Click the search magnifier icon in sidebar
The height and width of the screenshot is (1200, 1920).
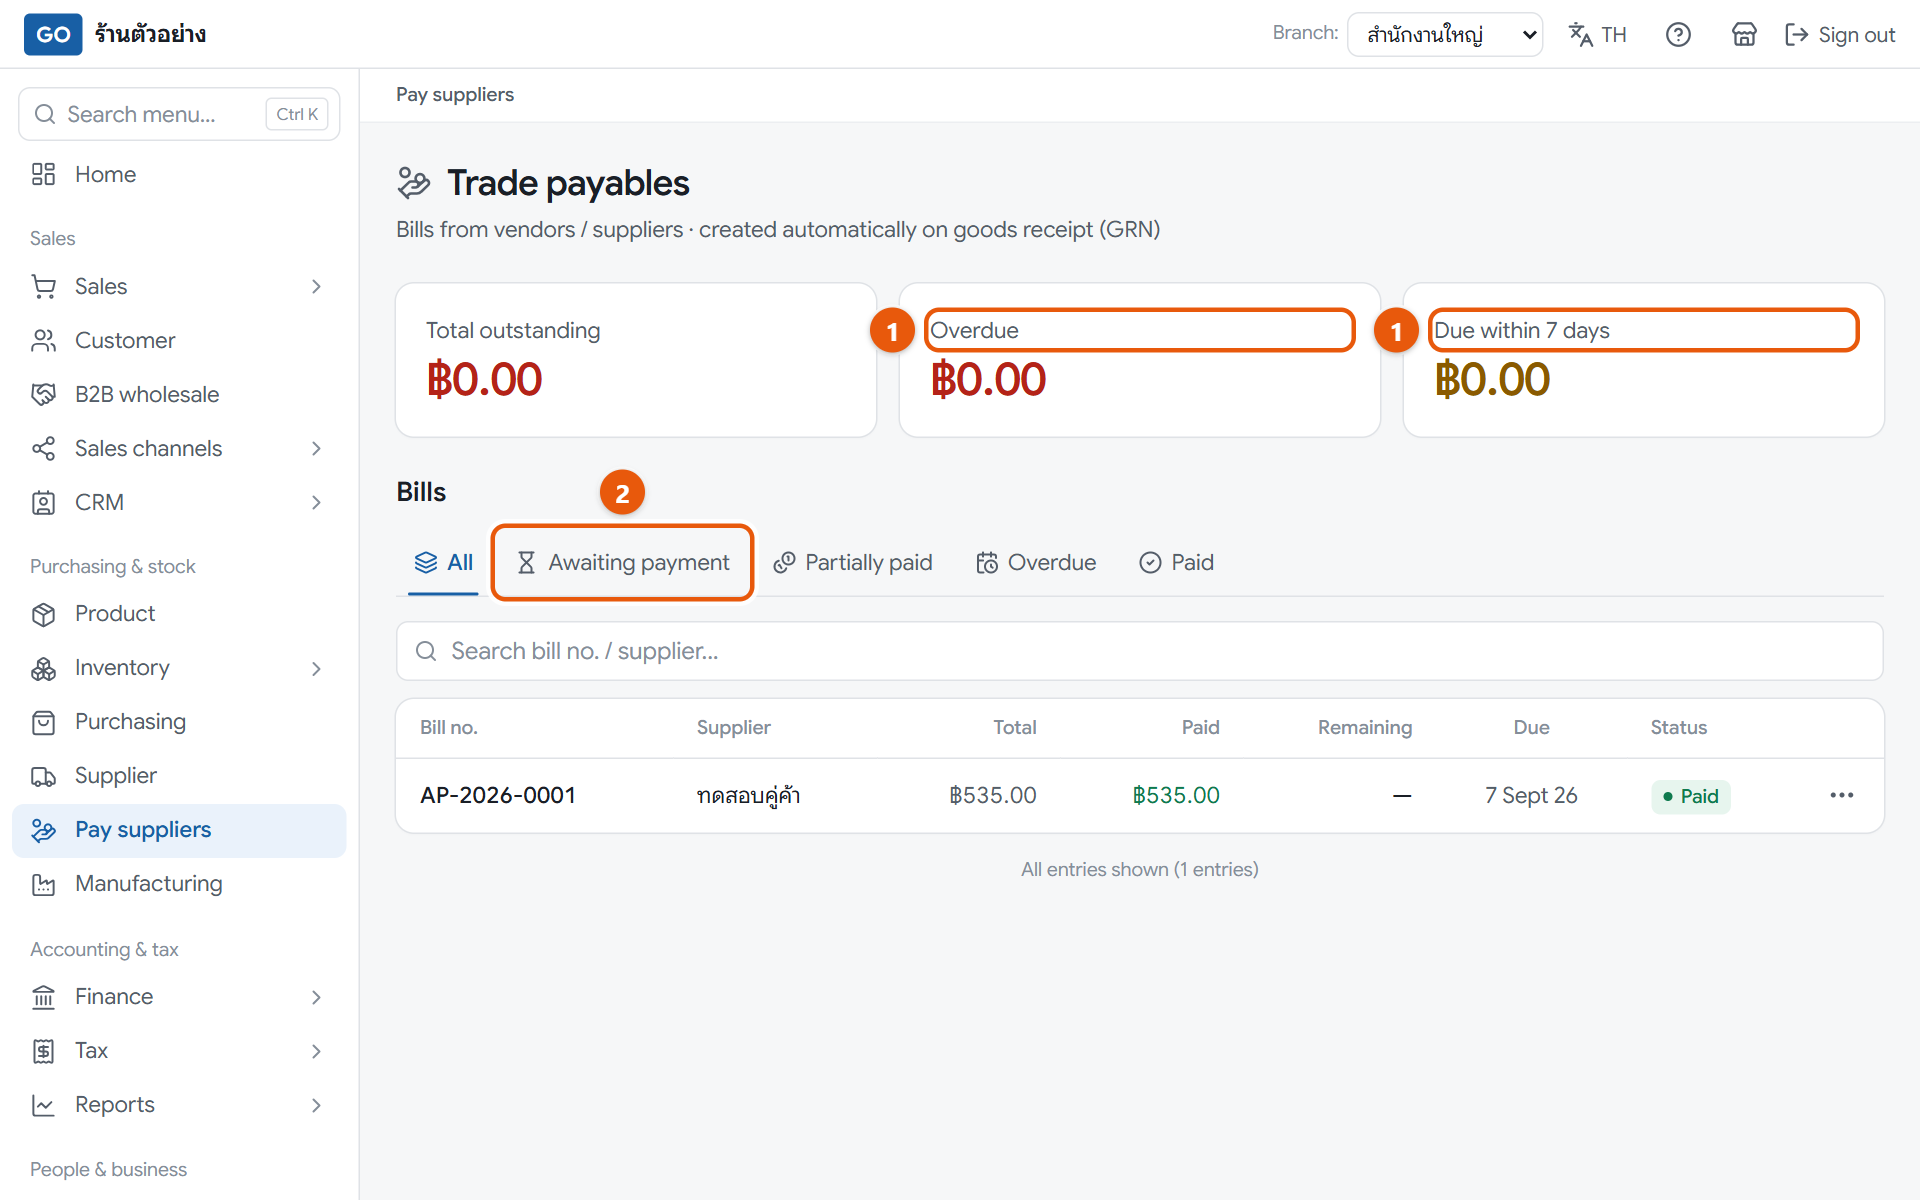tap(45, 114)
